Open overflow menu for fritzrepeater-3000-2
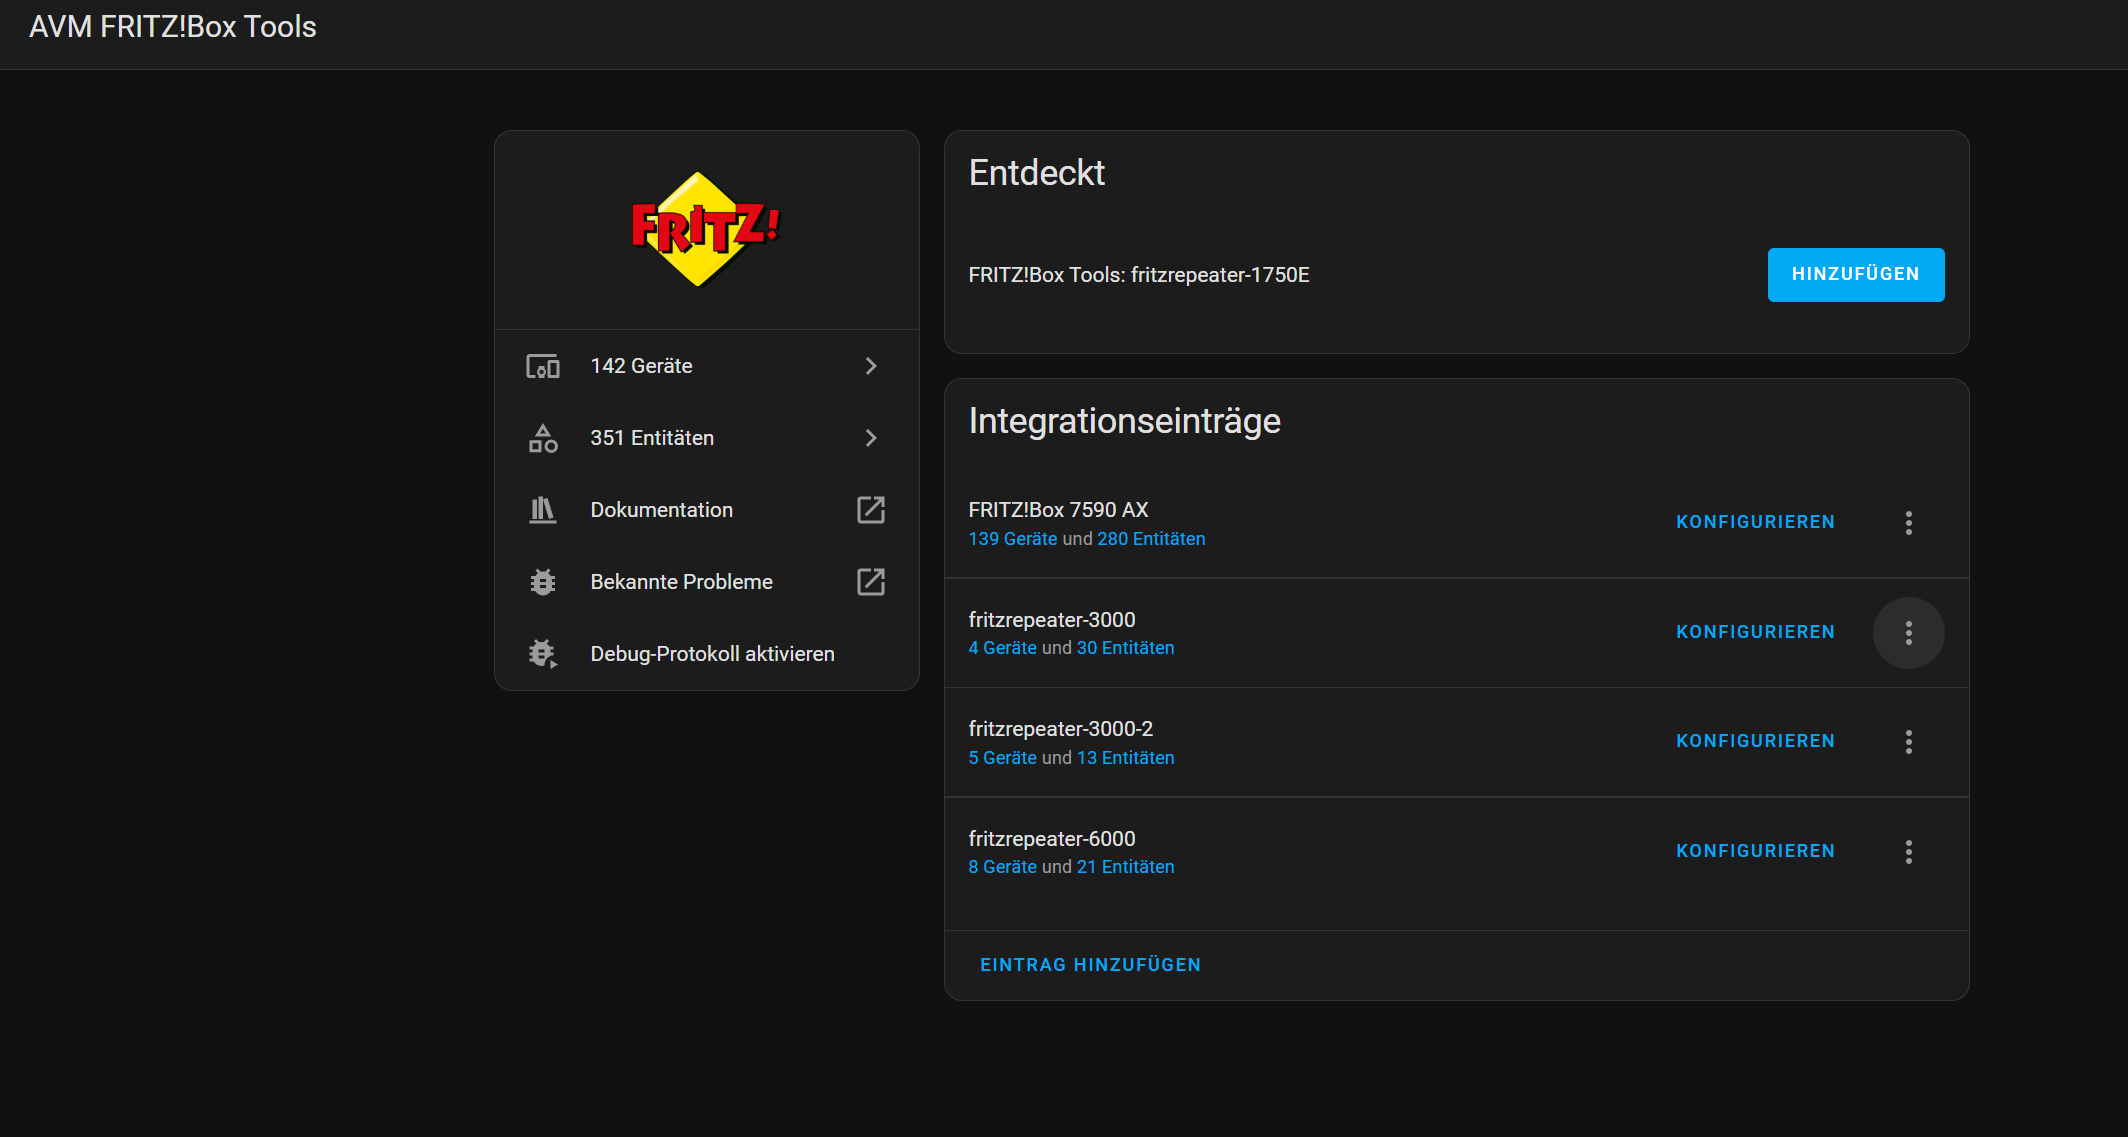The height and width of the screenshot is (1137, 2128). point(1909,742)
